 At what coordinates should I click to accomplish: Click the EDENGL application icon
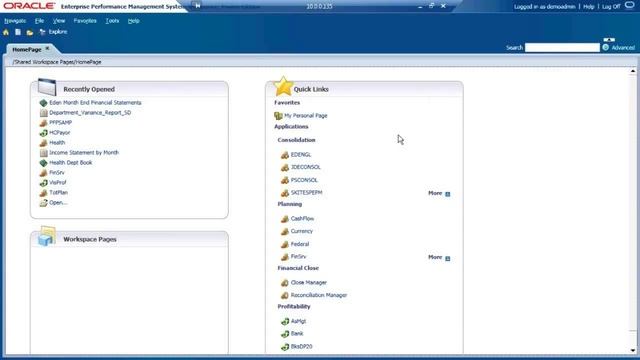[285, 155]
